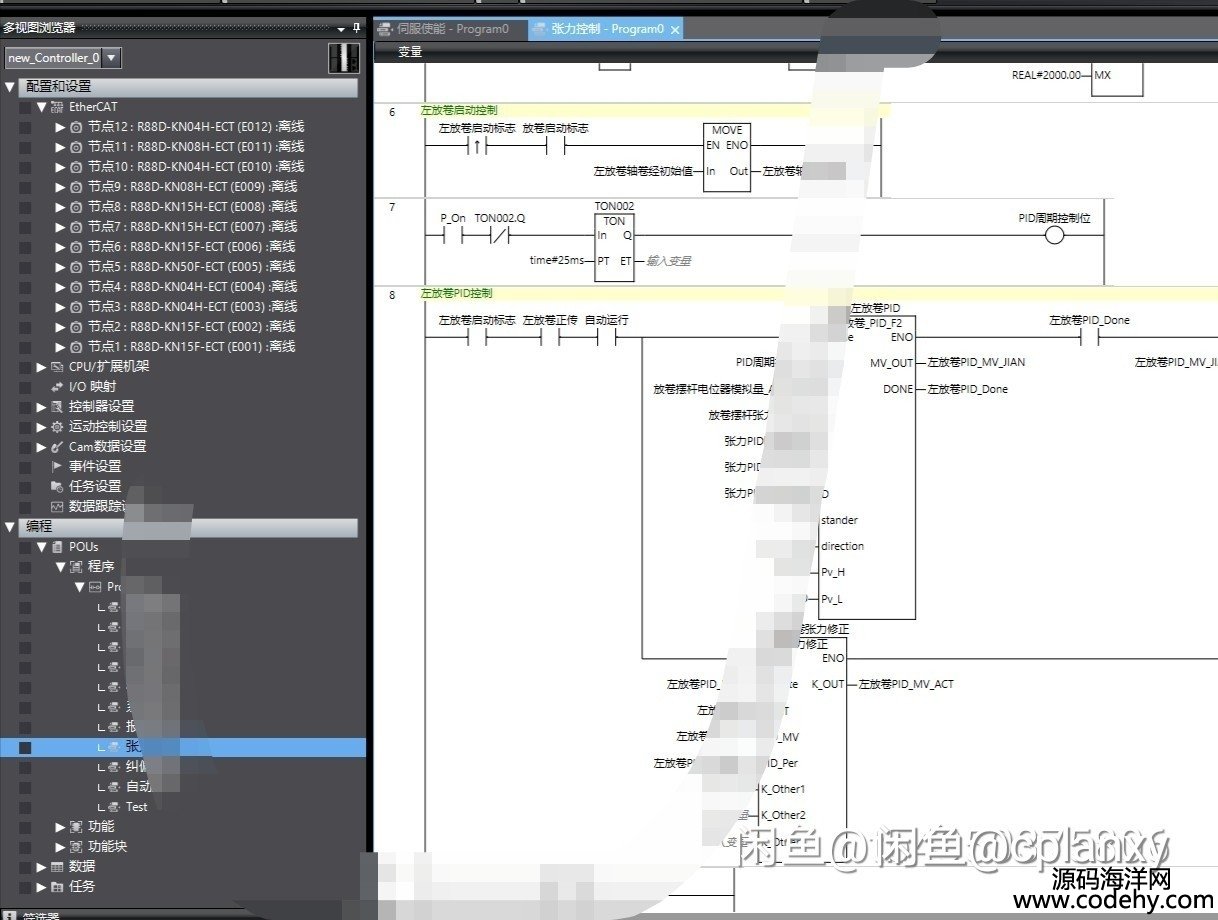The image size is (1218, 920).
Task: Click the 左放卷PID_MV_ACT output variable
Action: 907,684
